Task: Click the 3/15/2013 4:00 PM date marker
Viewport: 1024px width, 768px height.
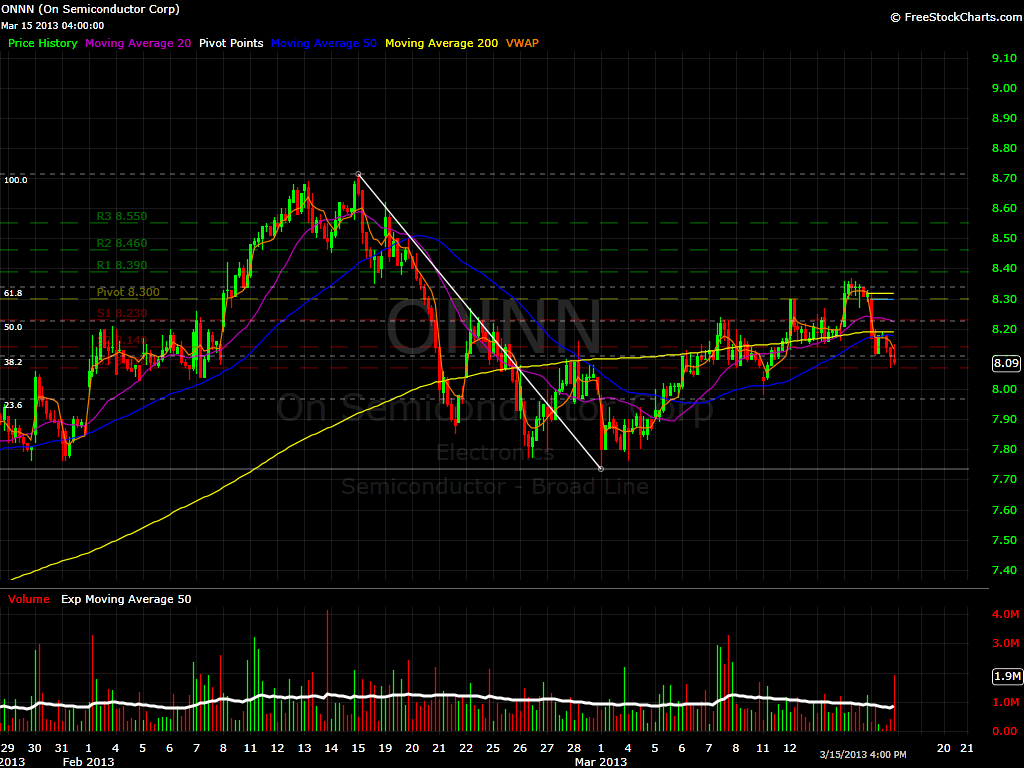Action: pos(864,754)
